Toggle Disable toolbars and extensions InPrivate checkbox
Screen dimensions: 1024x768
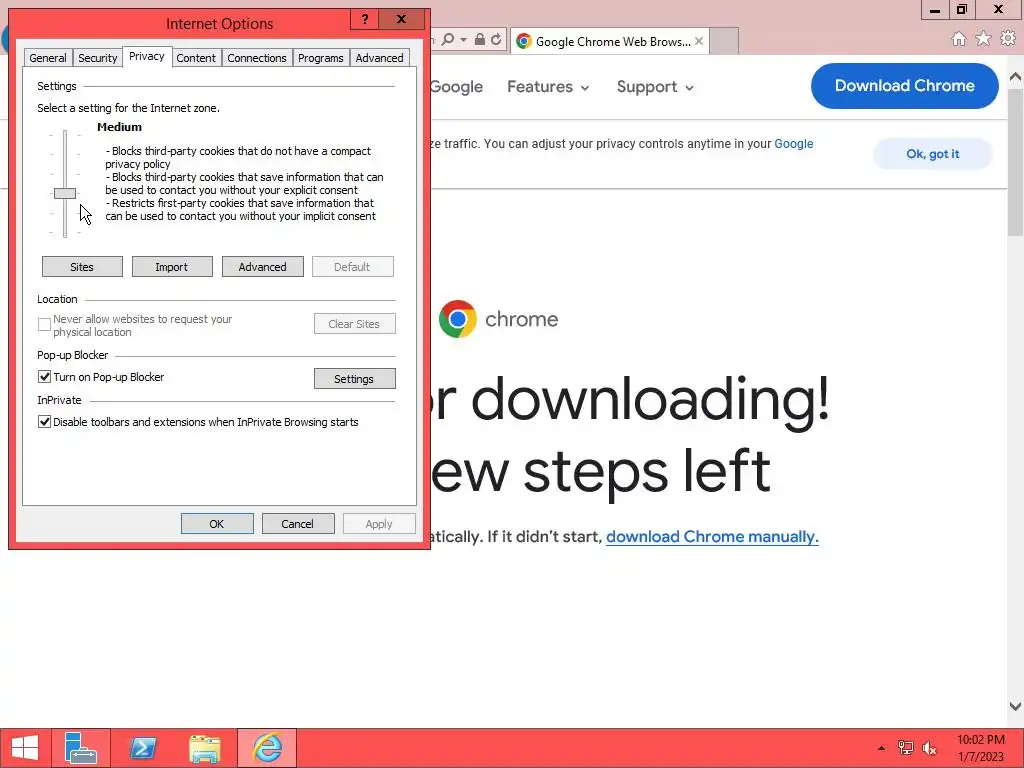pos(44,422)
